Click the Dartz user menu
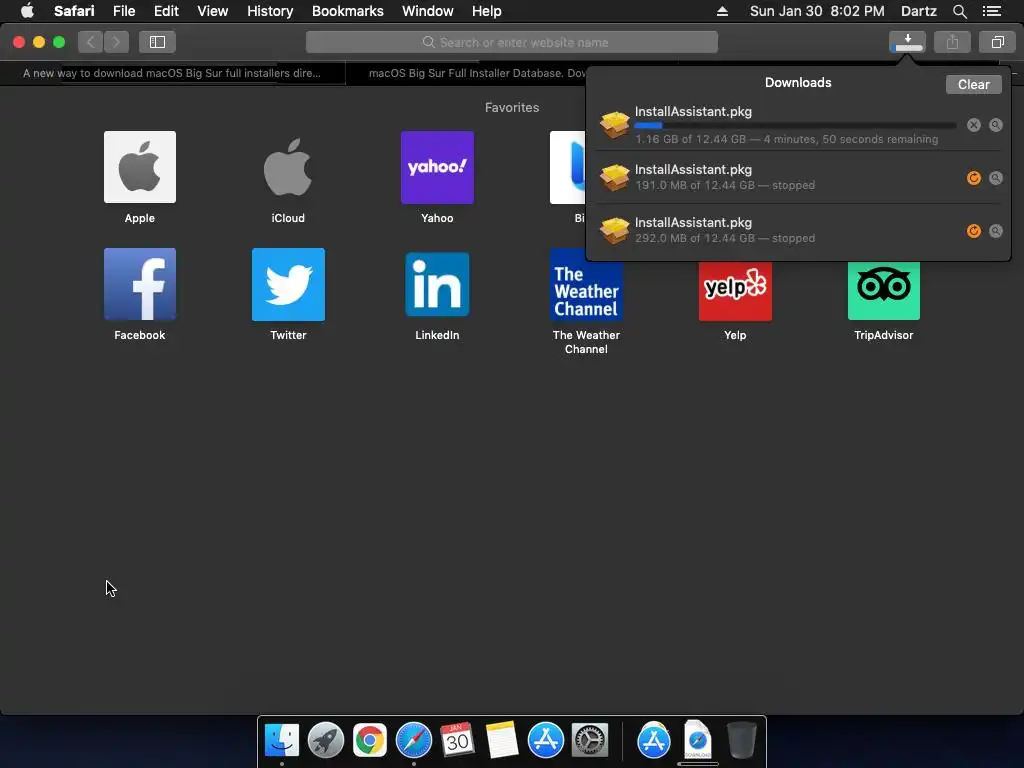This screenshot has height=768, width=1024. tap(918, 11)
